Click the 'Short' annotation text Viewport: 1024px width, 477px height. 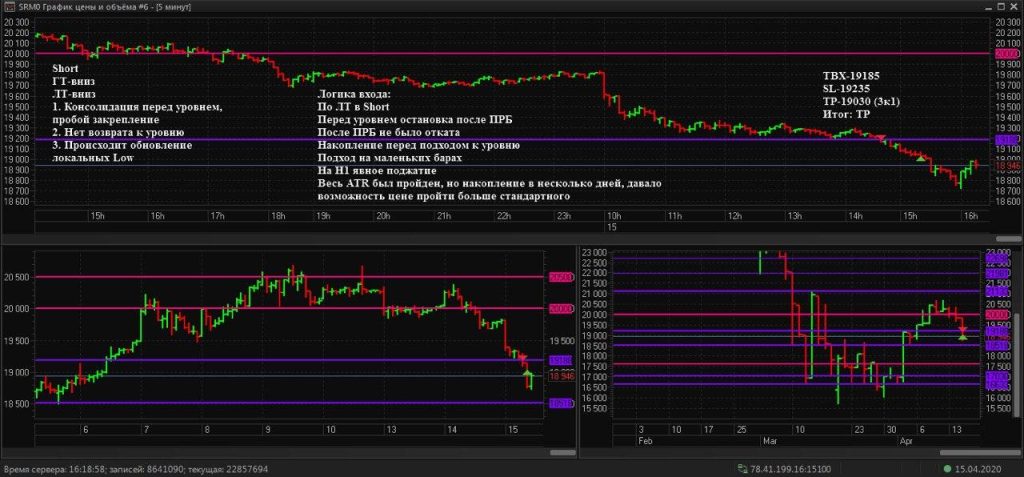tap(65, 69)
